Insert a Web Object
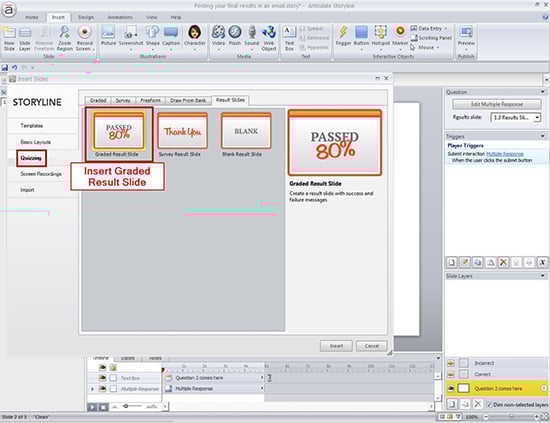This screenshot has width=550, height=423. (269, 38)
